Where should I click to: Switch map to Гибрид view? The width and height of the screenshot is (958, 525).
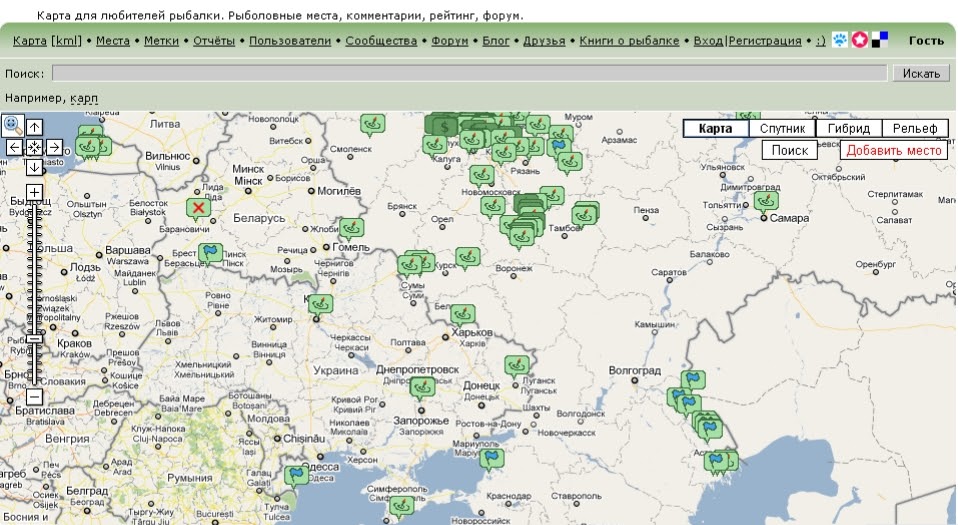click(x=849, y=128)
